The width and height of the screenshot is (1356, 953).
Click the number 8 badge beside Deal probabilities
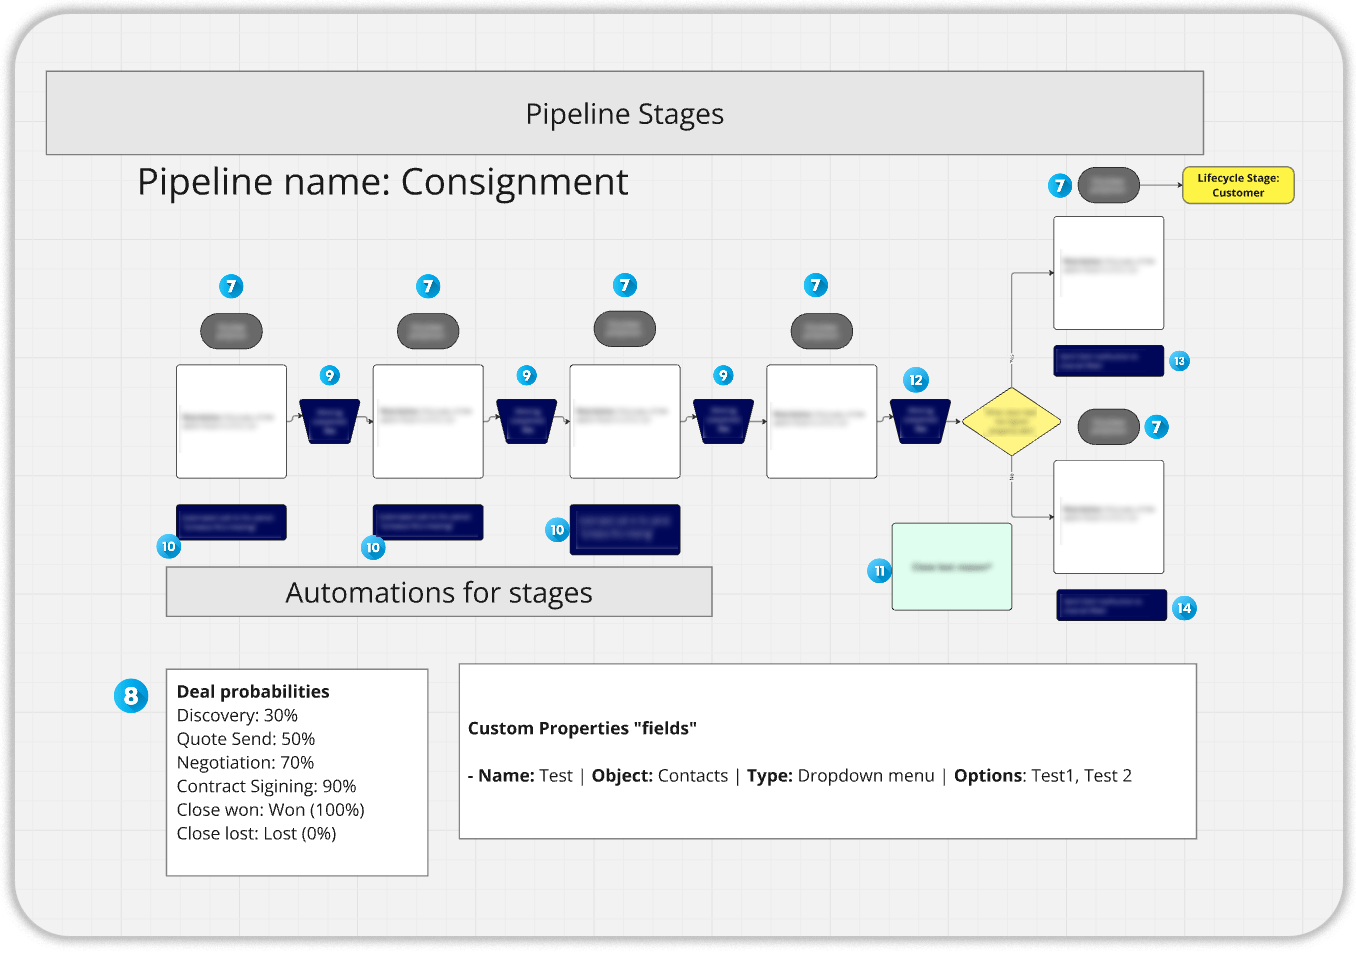point(131,696)
